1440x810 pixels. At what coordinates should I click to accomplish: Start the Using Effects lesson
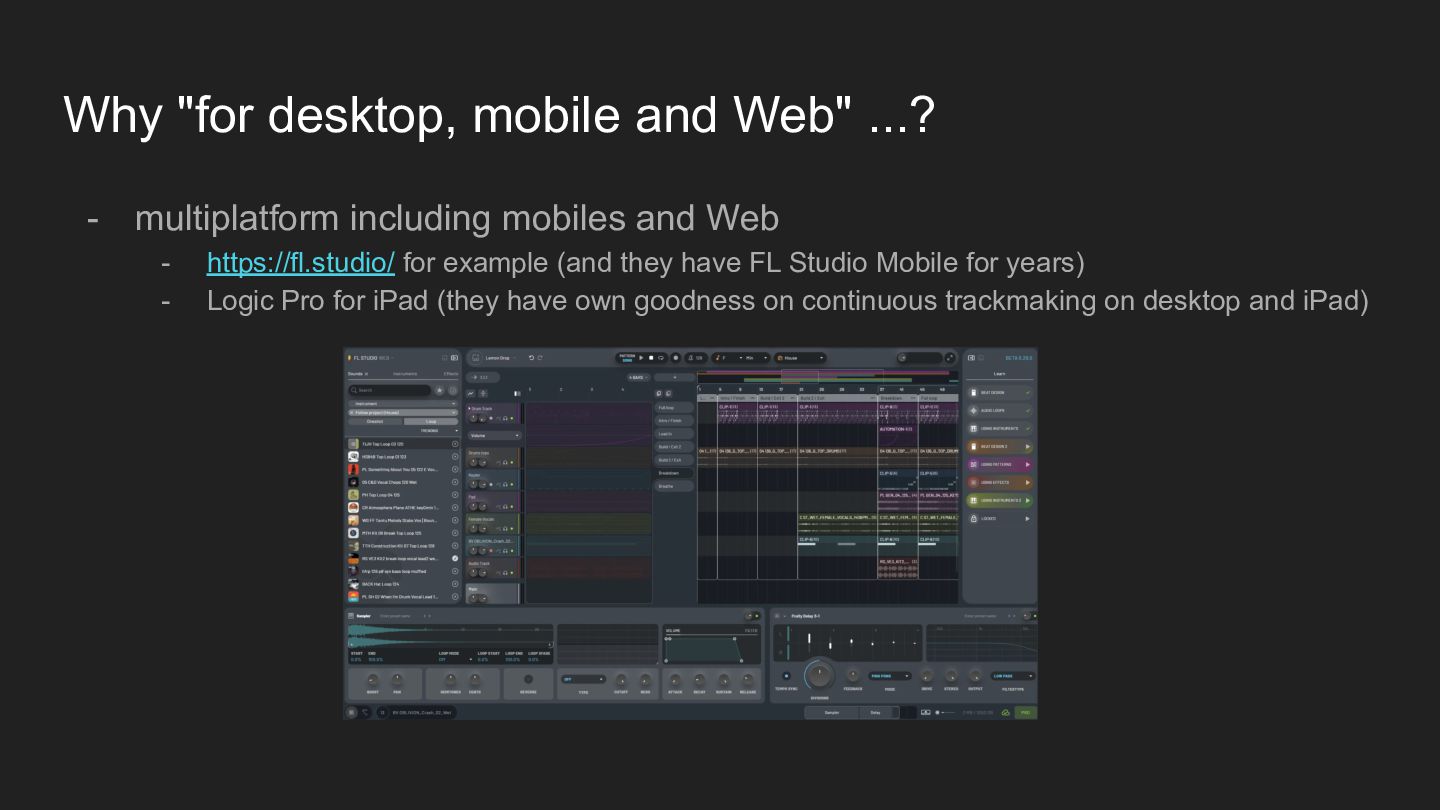[999, 483]
